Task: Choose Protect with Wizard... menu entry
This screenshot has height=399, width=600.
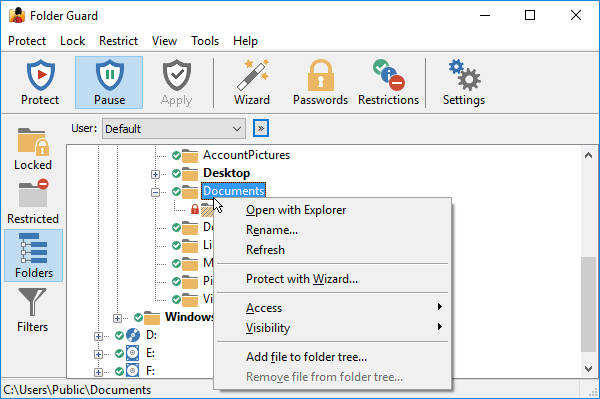Action: [x=332, y=279]
